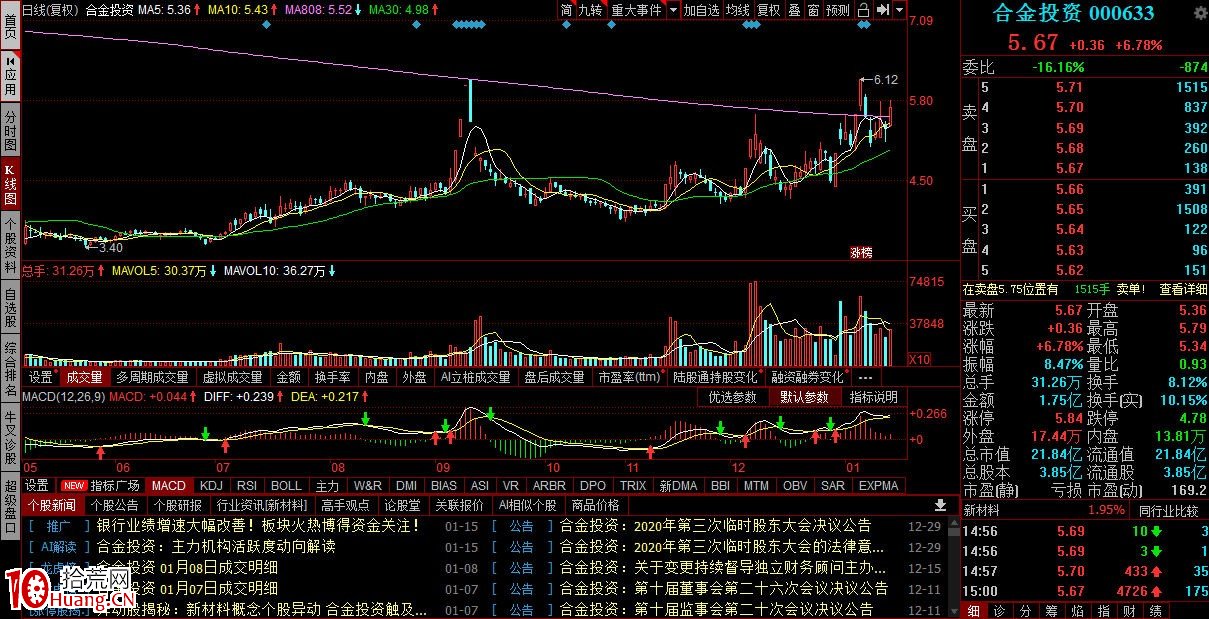The height and width of the screenshot is (619, 1209).
Task: Select the 多周期成交量 tab
Action: tap(152, 378)
